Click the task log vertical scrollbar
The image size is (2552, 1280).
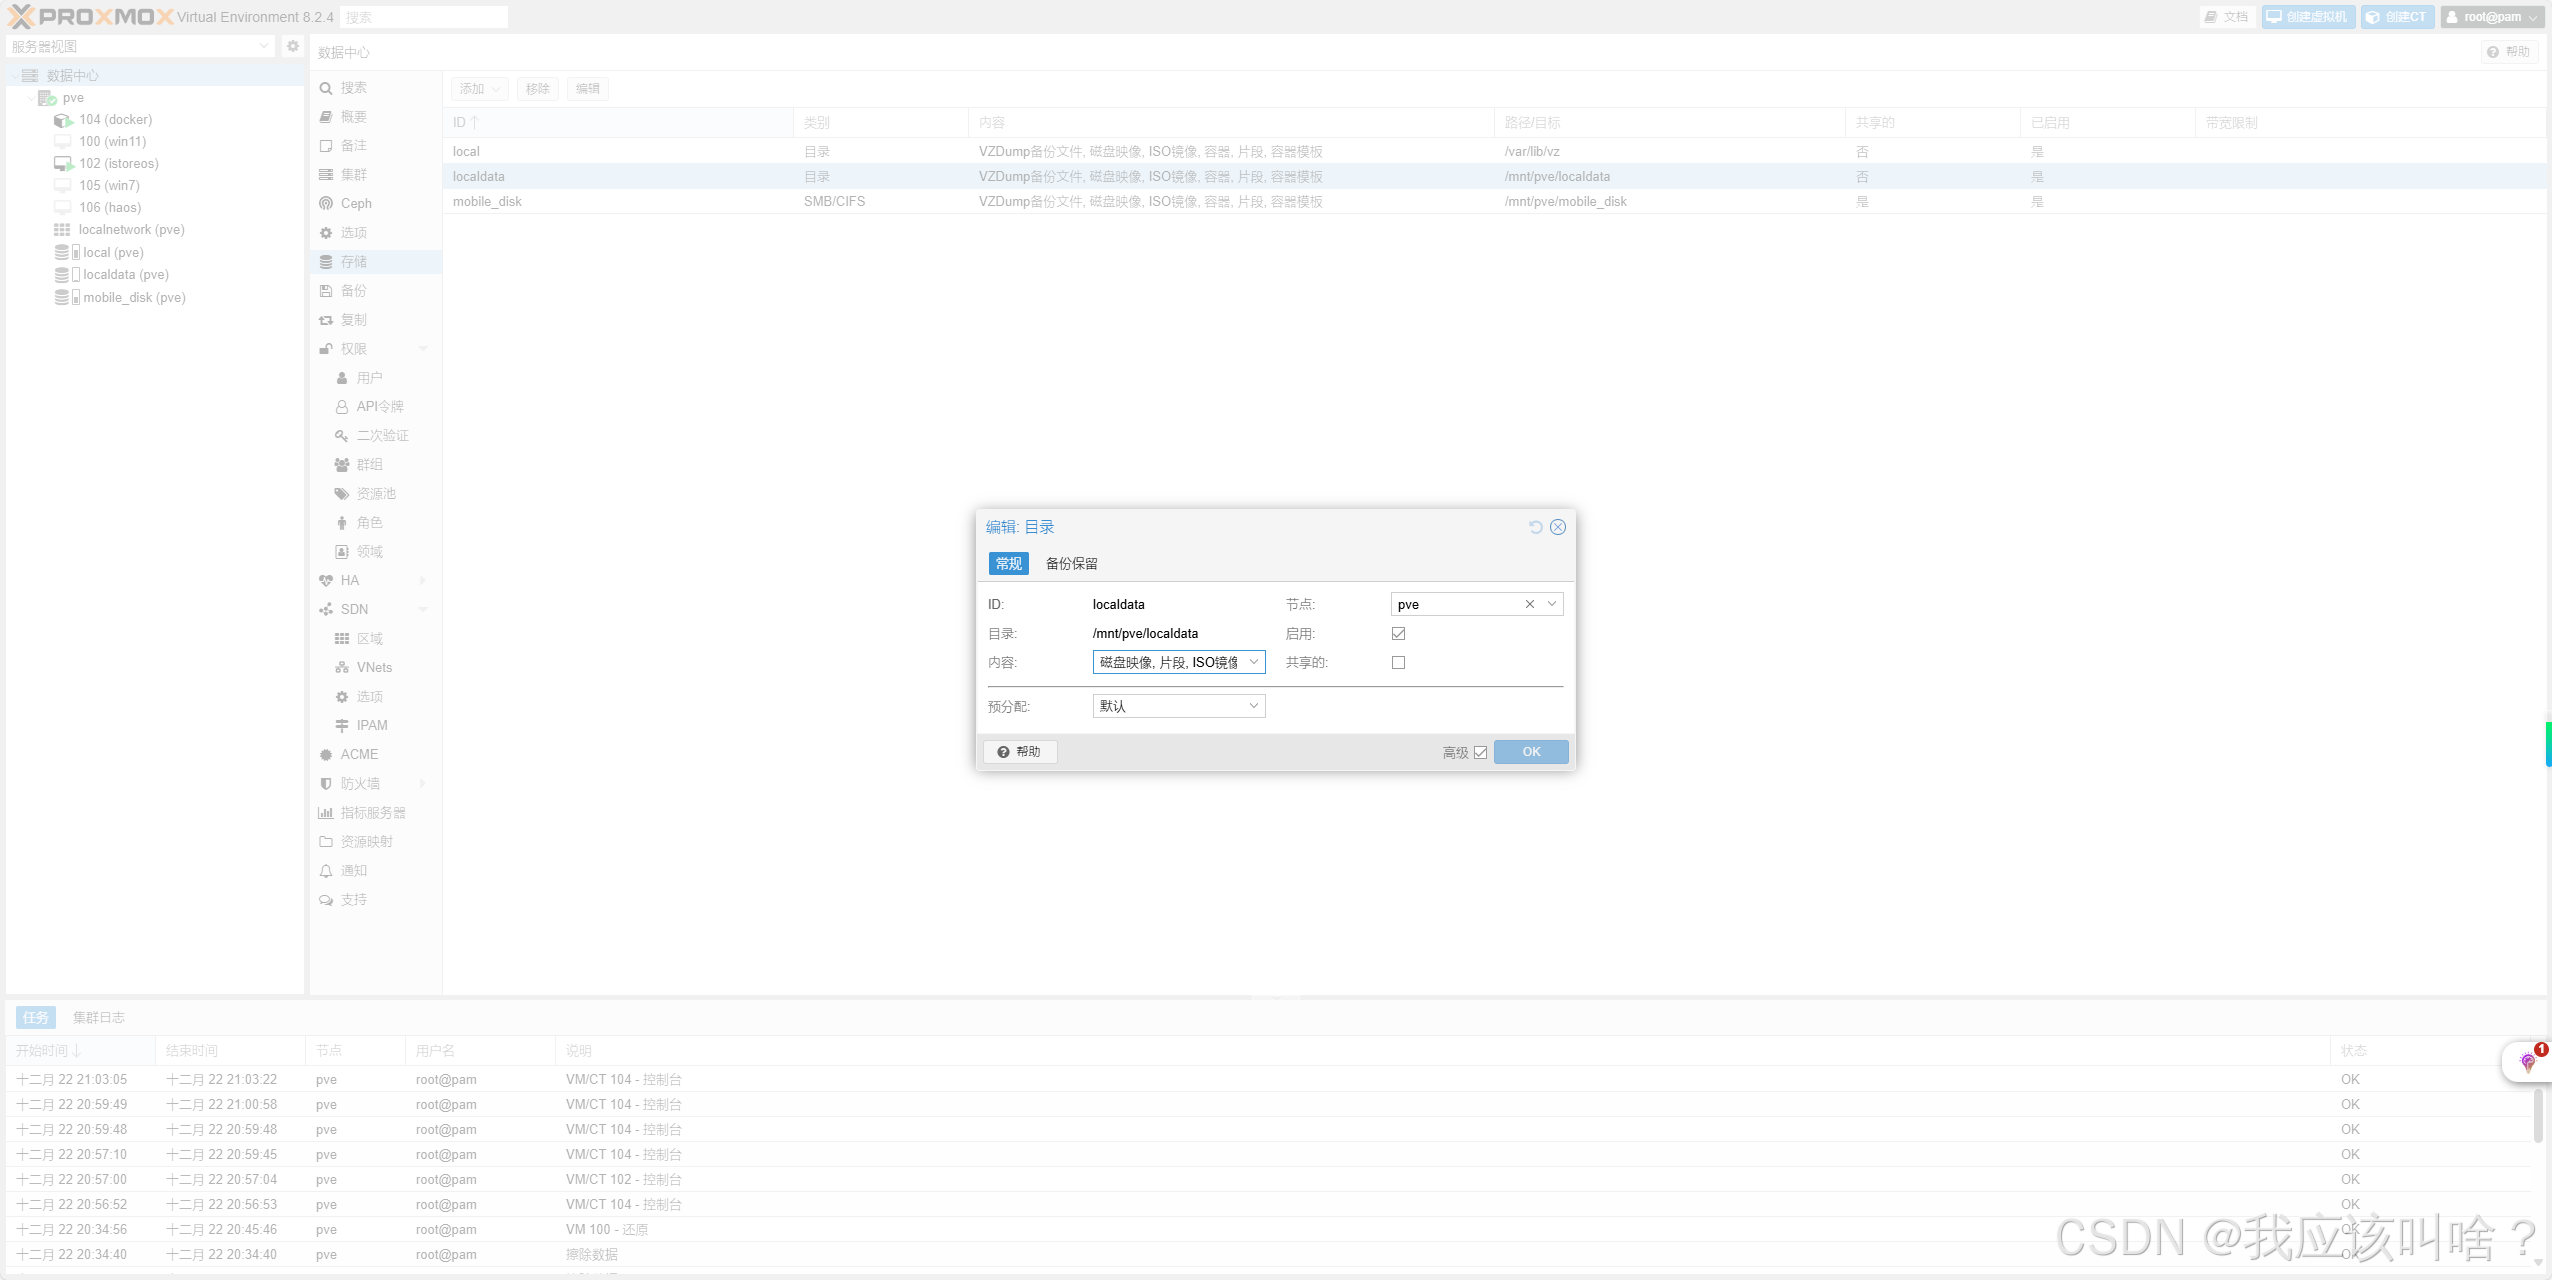point(2537,1115)
